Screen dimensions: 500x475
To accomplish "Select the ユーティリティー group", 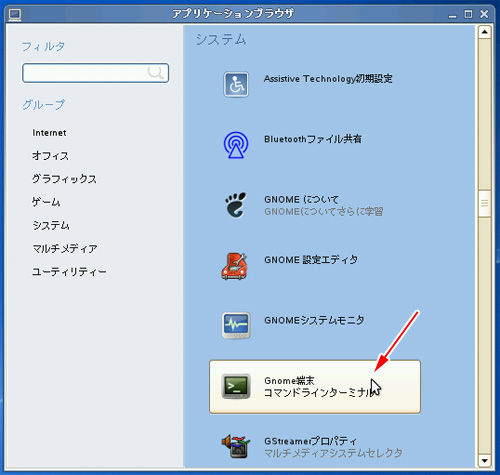I will (x=69, y=272).
